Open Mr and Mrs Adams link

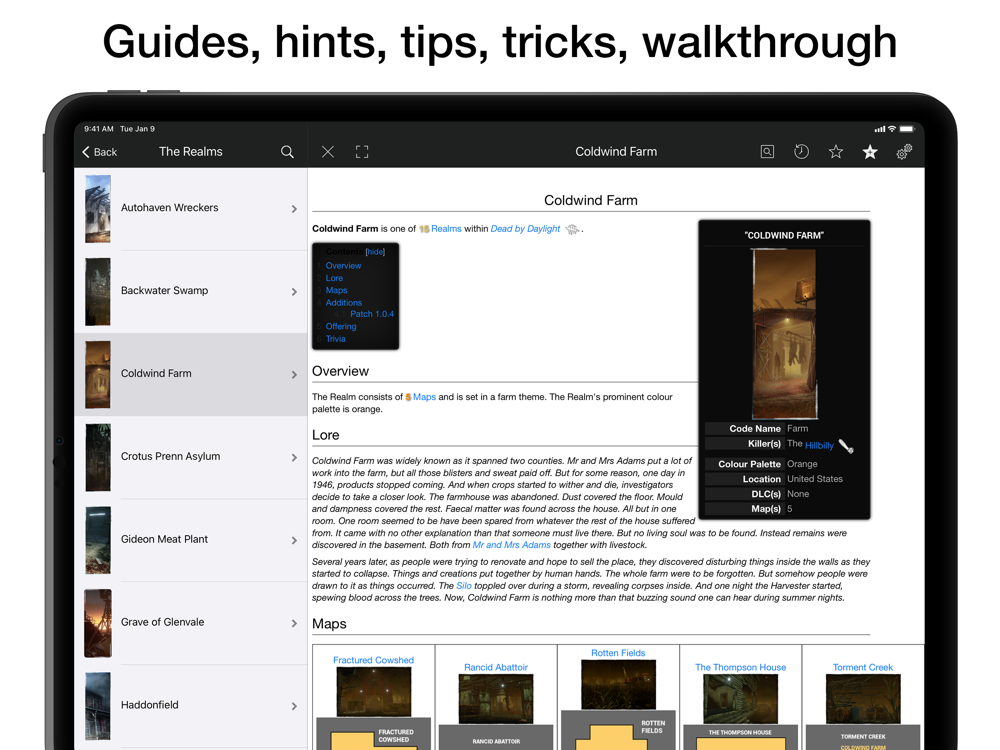click(511, 545)
